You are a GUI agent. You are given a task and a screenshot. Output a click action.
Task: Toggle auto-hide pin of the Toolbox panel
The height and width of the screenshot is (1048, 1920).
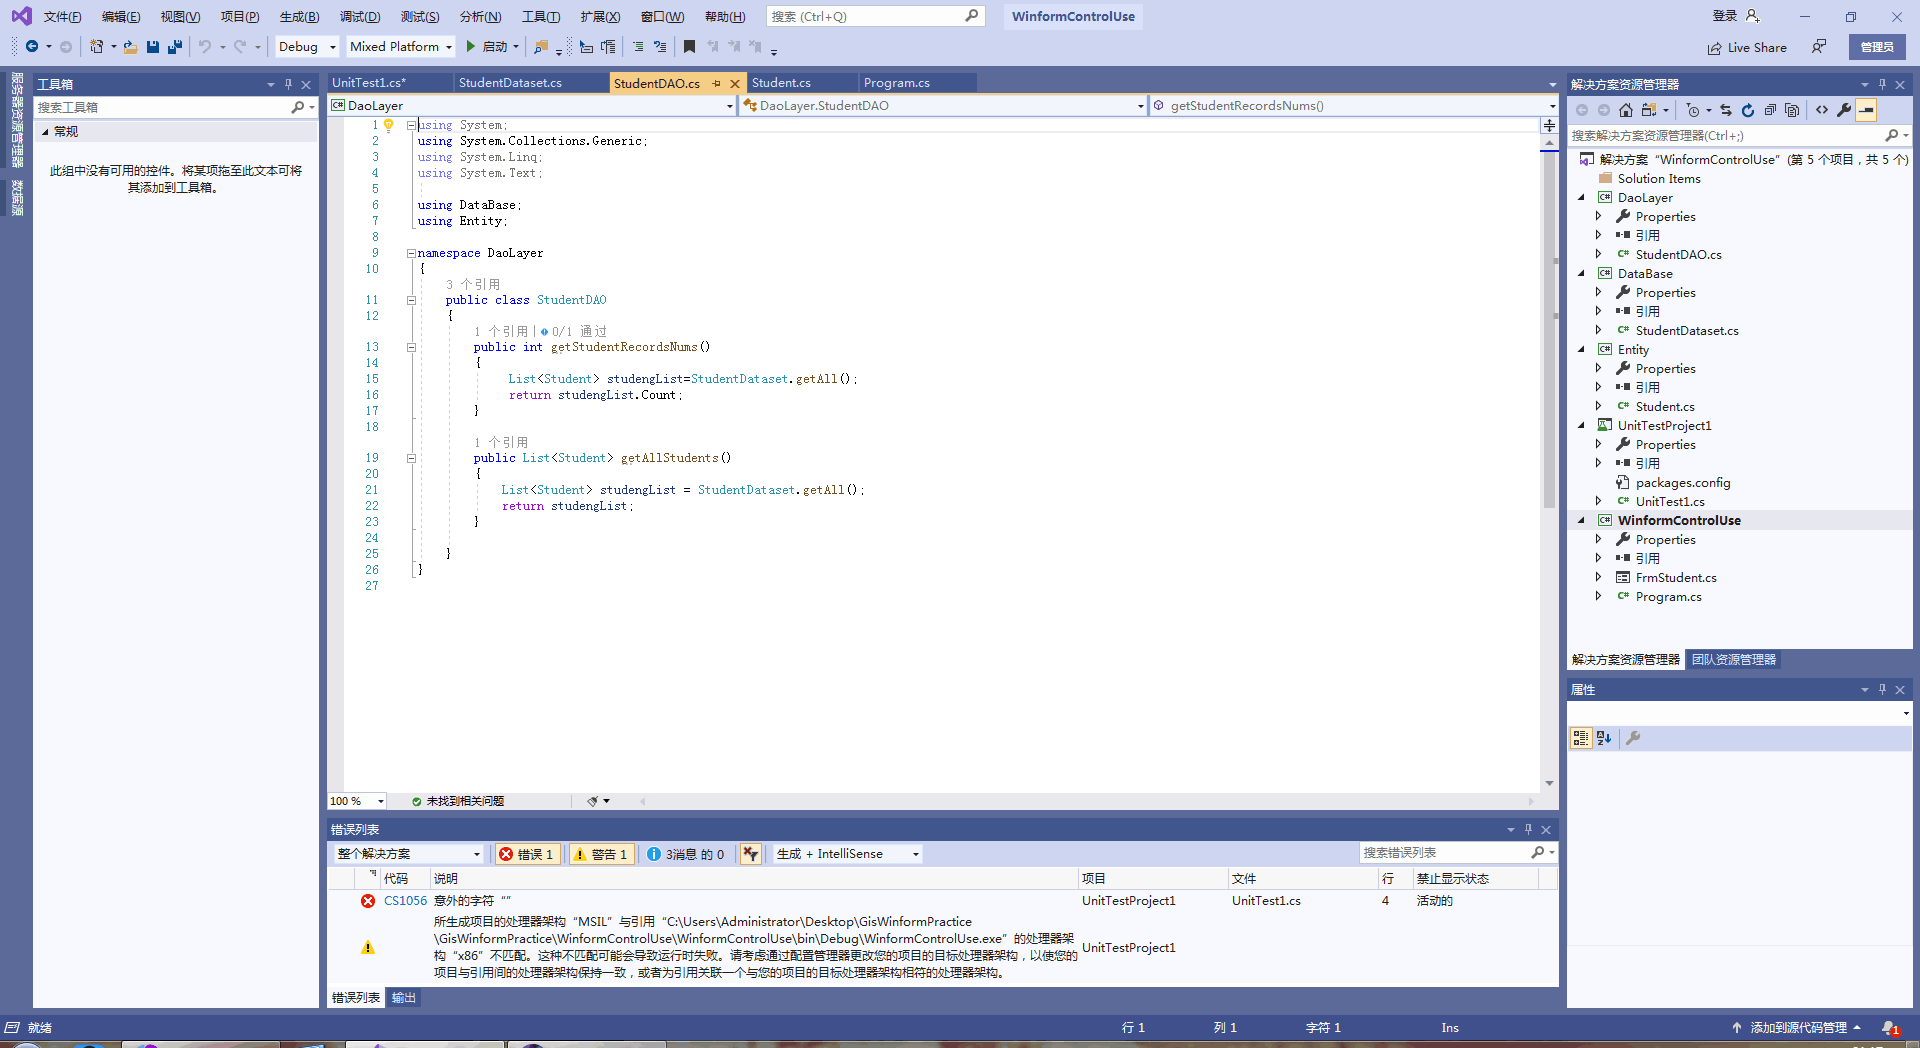(288, 84)
